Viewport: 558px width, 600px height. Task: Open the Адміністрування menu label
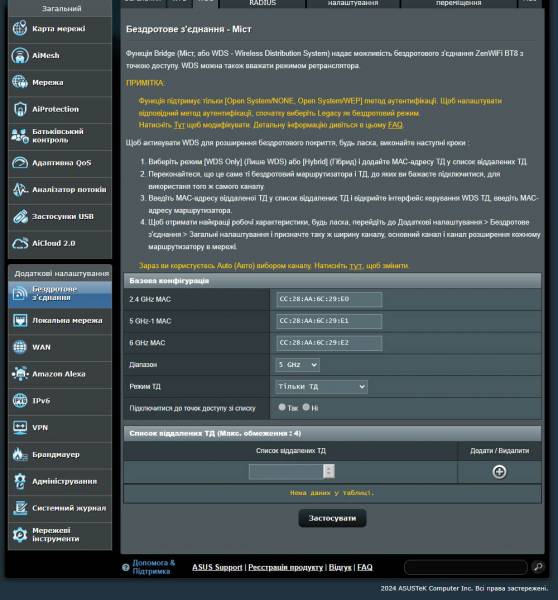[x=64, y=481]
